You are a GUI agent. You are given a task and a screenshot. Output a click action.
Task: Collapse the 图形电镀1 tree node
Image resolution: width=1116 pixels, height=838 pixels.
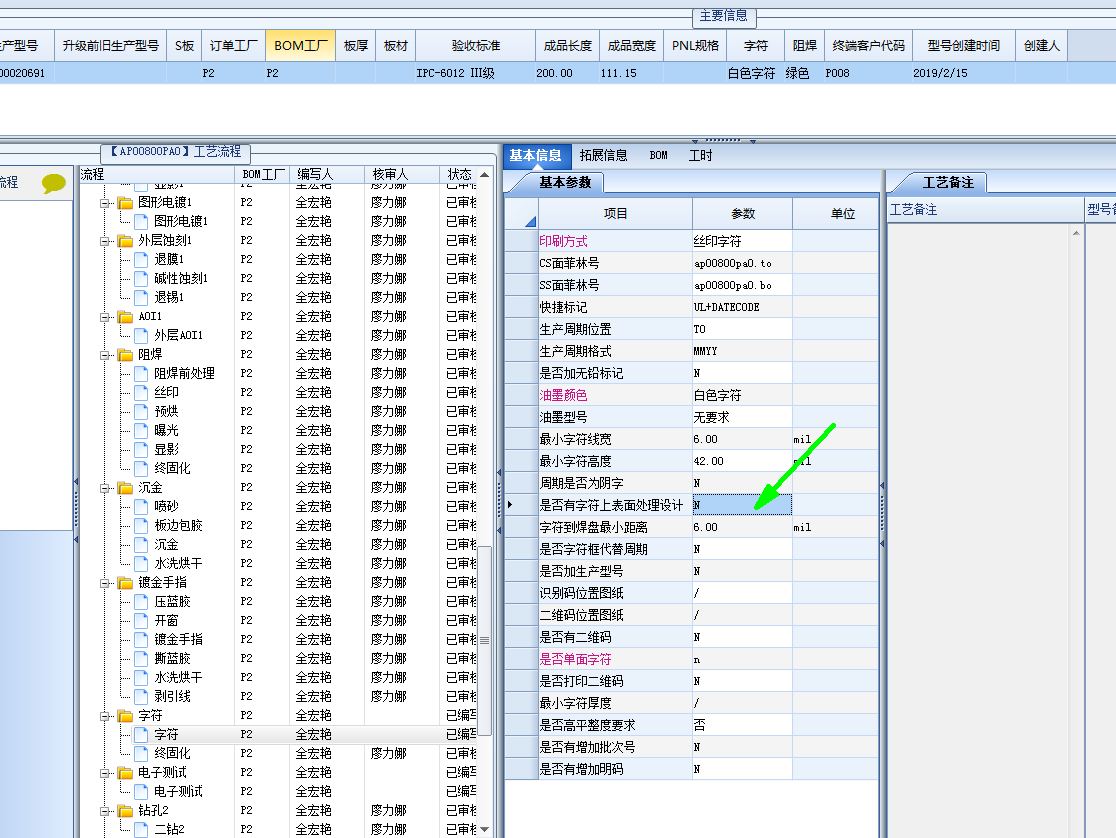[105, 203]
